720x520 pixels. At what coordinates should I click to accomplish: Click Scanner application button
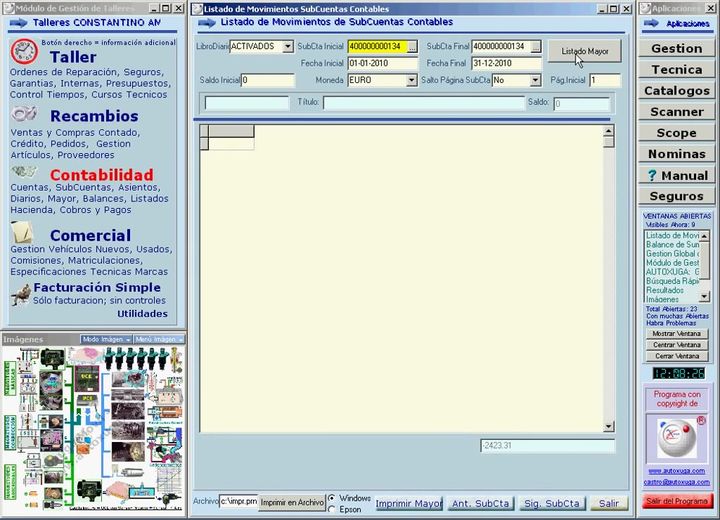(676, 112)
